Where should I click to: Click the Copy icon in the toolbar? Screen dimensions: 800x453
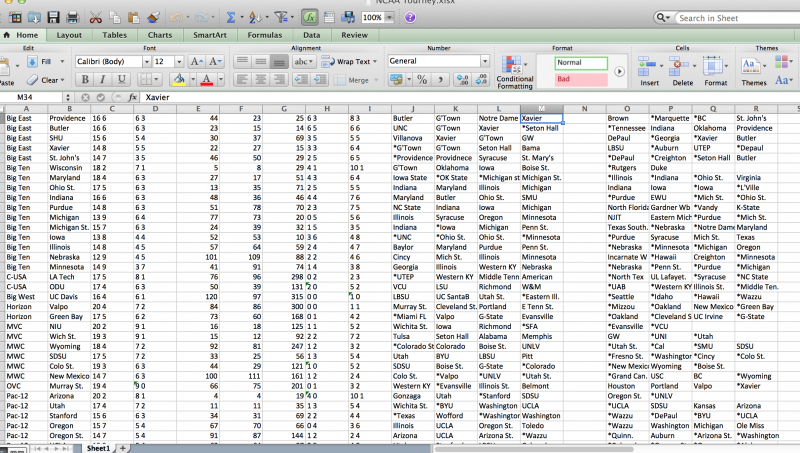(115, 17)
